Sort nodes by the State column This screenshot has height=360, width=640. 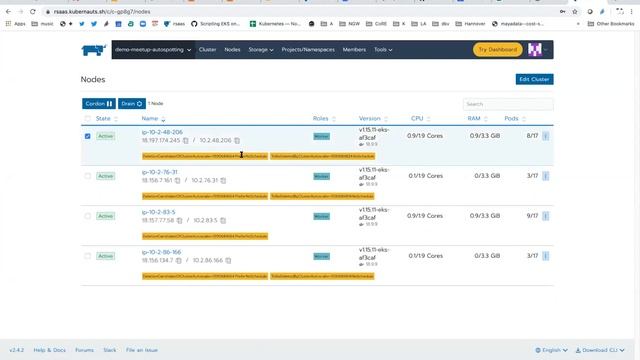coord(107,118)
